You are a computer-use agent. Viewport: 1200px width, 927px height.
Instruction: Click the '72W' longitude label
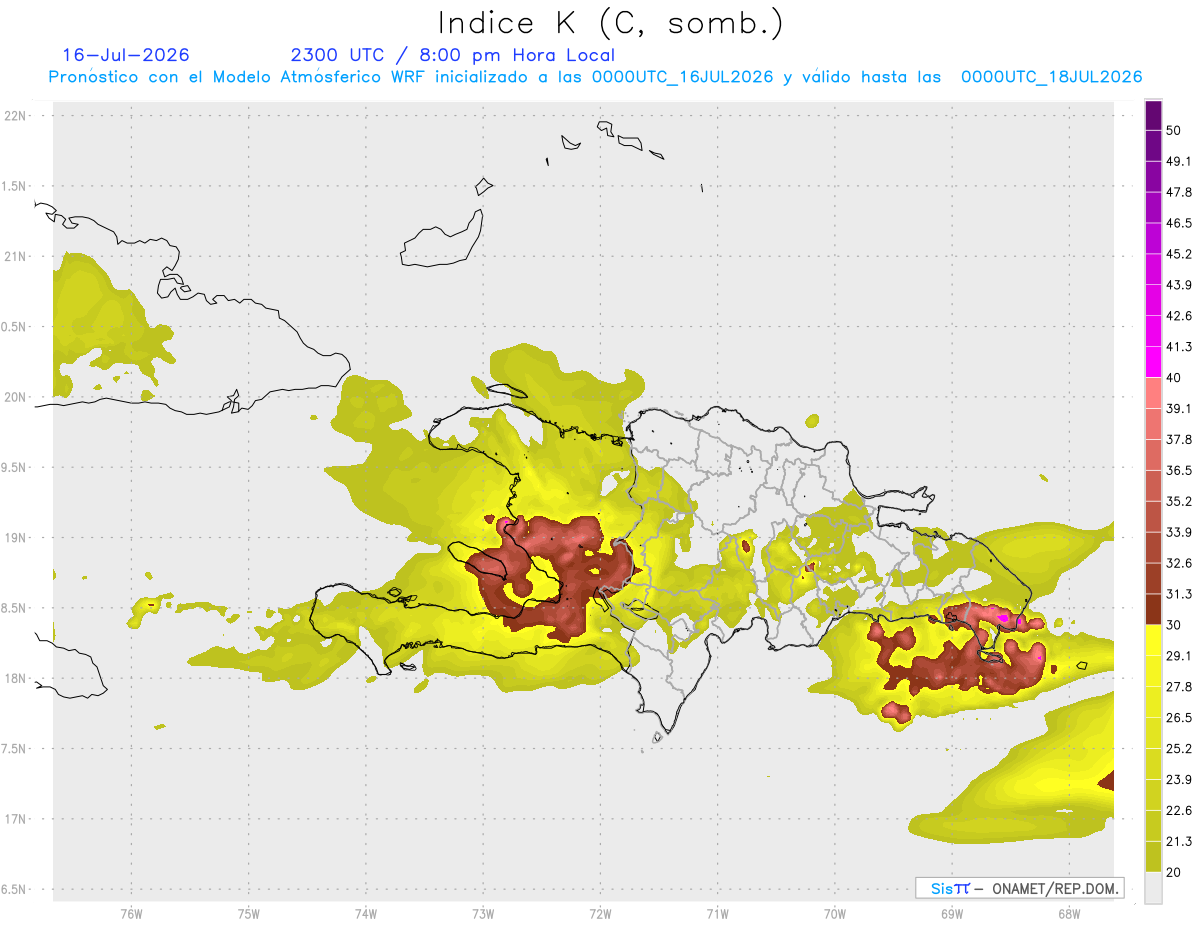(x=600, y=914)
